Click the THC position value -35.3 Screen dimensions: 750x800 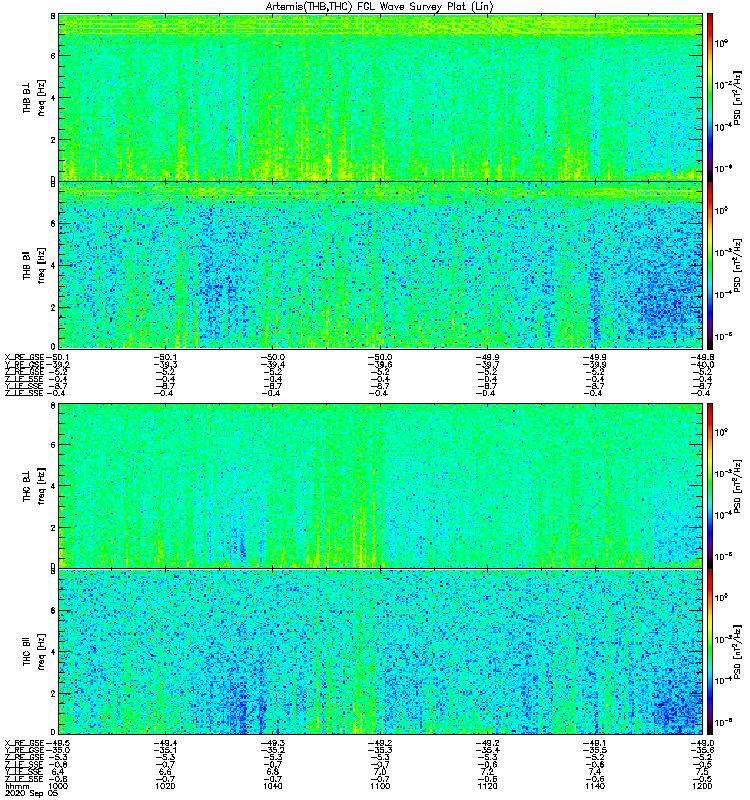(380, 750)
